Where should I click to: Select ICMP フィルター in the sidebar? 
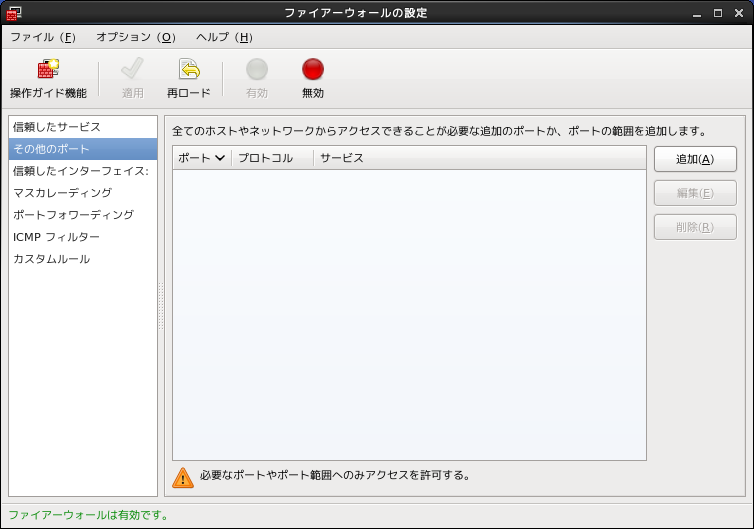coord(83,237)
